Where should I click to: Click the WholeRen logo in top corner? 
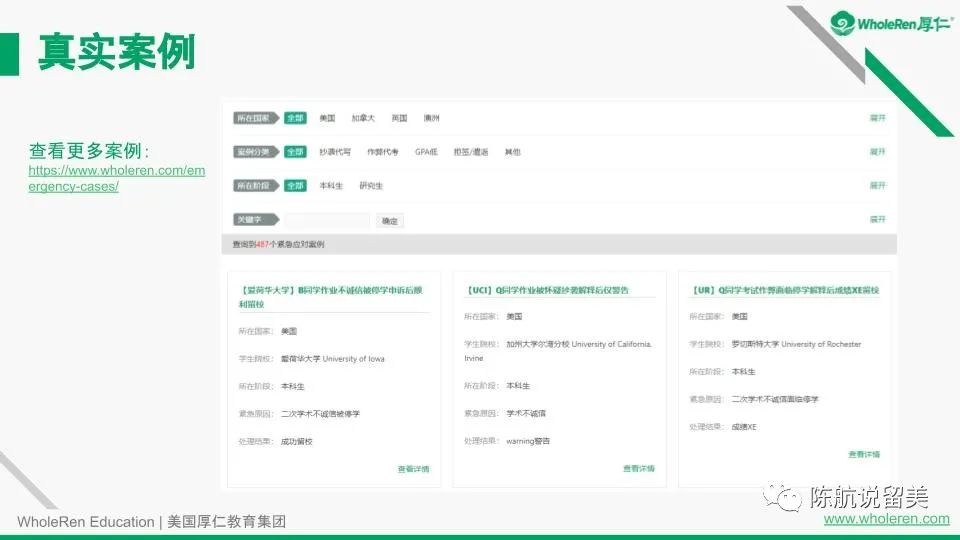pyautogui.click(x=891, y=22)
